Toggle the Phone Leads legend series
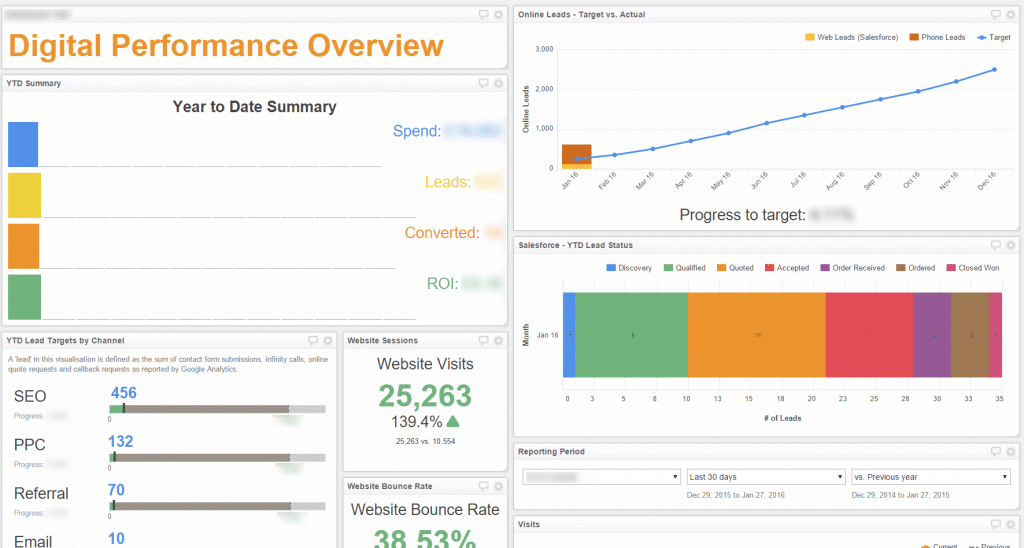The height and width of the screenshot is (548, 1024). (937, 37)
